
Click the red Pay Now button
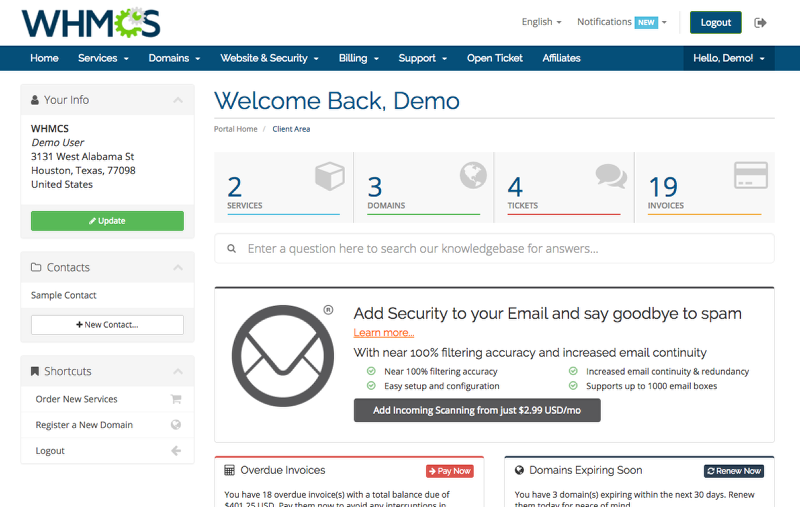tap(449, 471)
